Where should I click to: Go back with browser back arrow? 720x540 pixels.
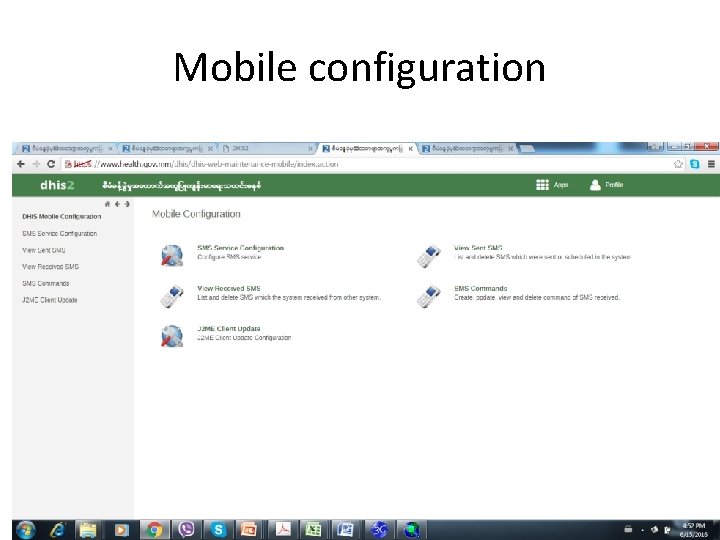pyautogui.click(x=21, y=164)
